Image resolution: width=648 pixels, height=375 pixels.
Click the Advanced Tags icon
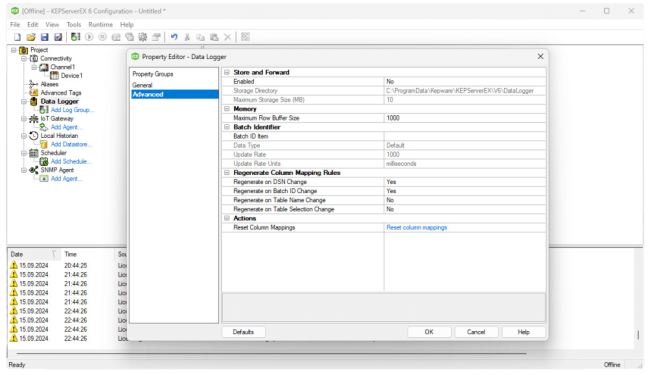click(x=34, y=93)
